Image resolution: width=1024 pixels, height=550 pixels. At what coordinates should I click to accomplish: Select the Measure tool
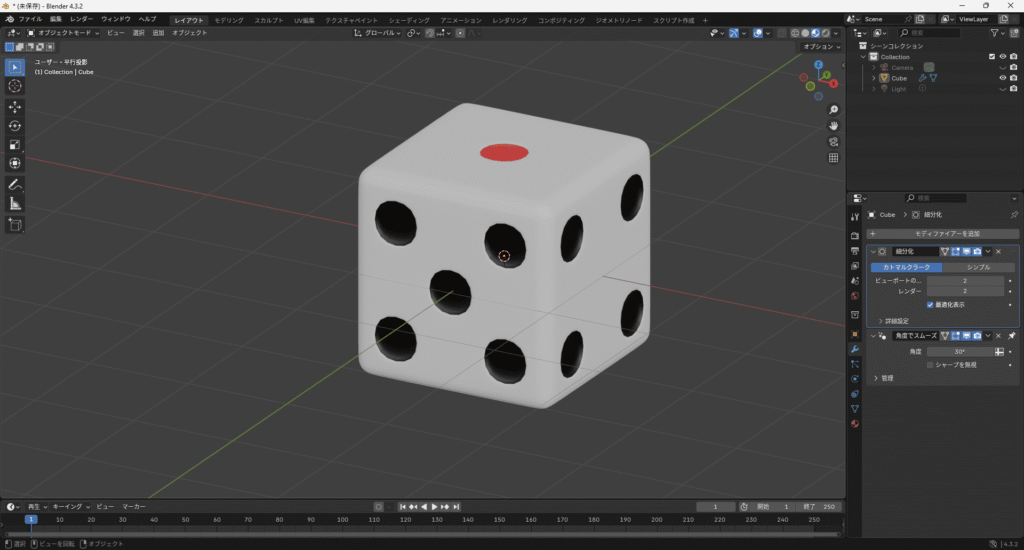point(14,204)
